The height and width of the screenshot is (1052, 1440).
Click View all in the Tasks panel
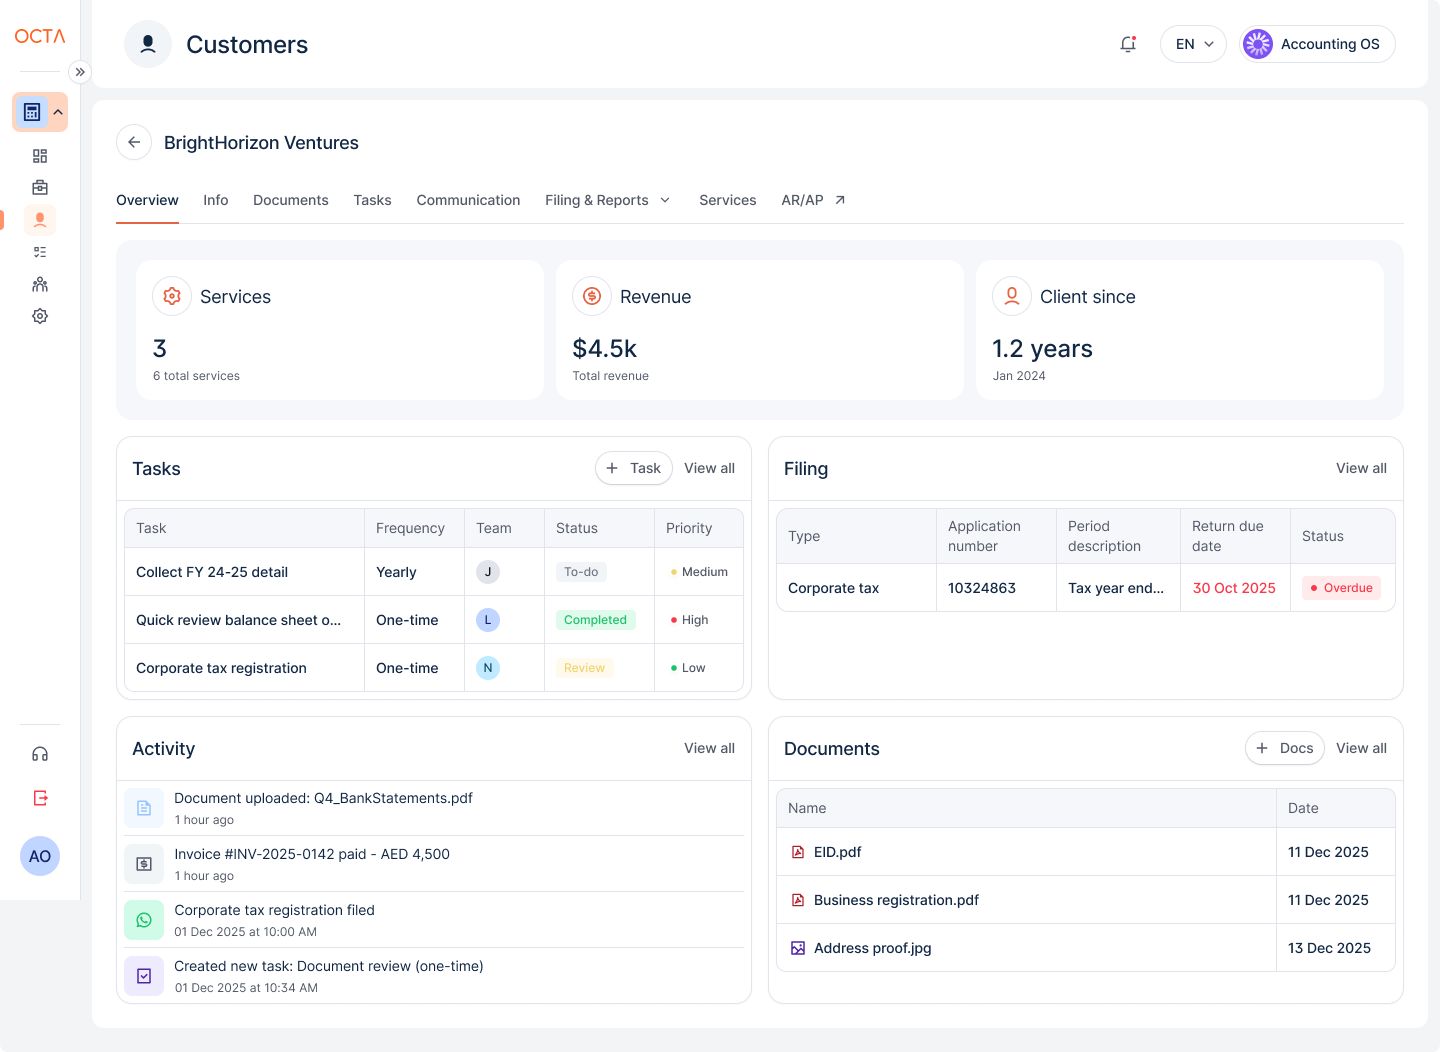point(709,468)
